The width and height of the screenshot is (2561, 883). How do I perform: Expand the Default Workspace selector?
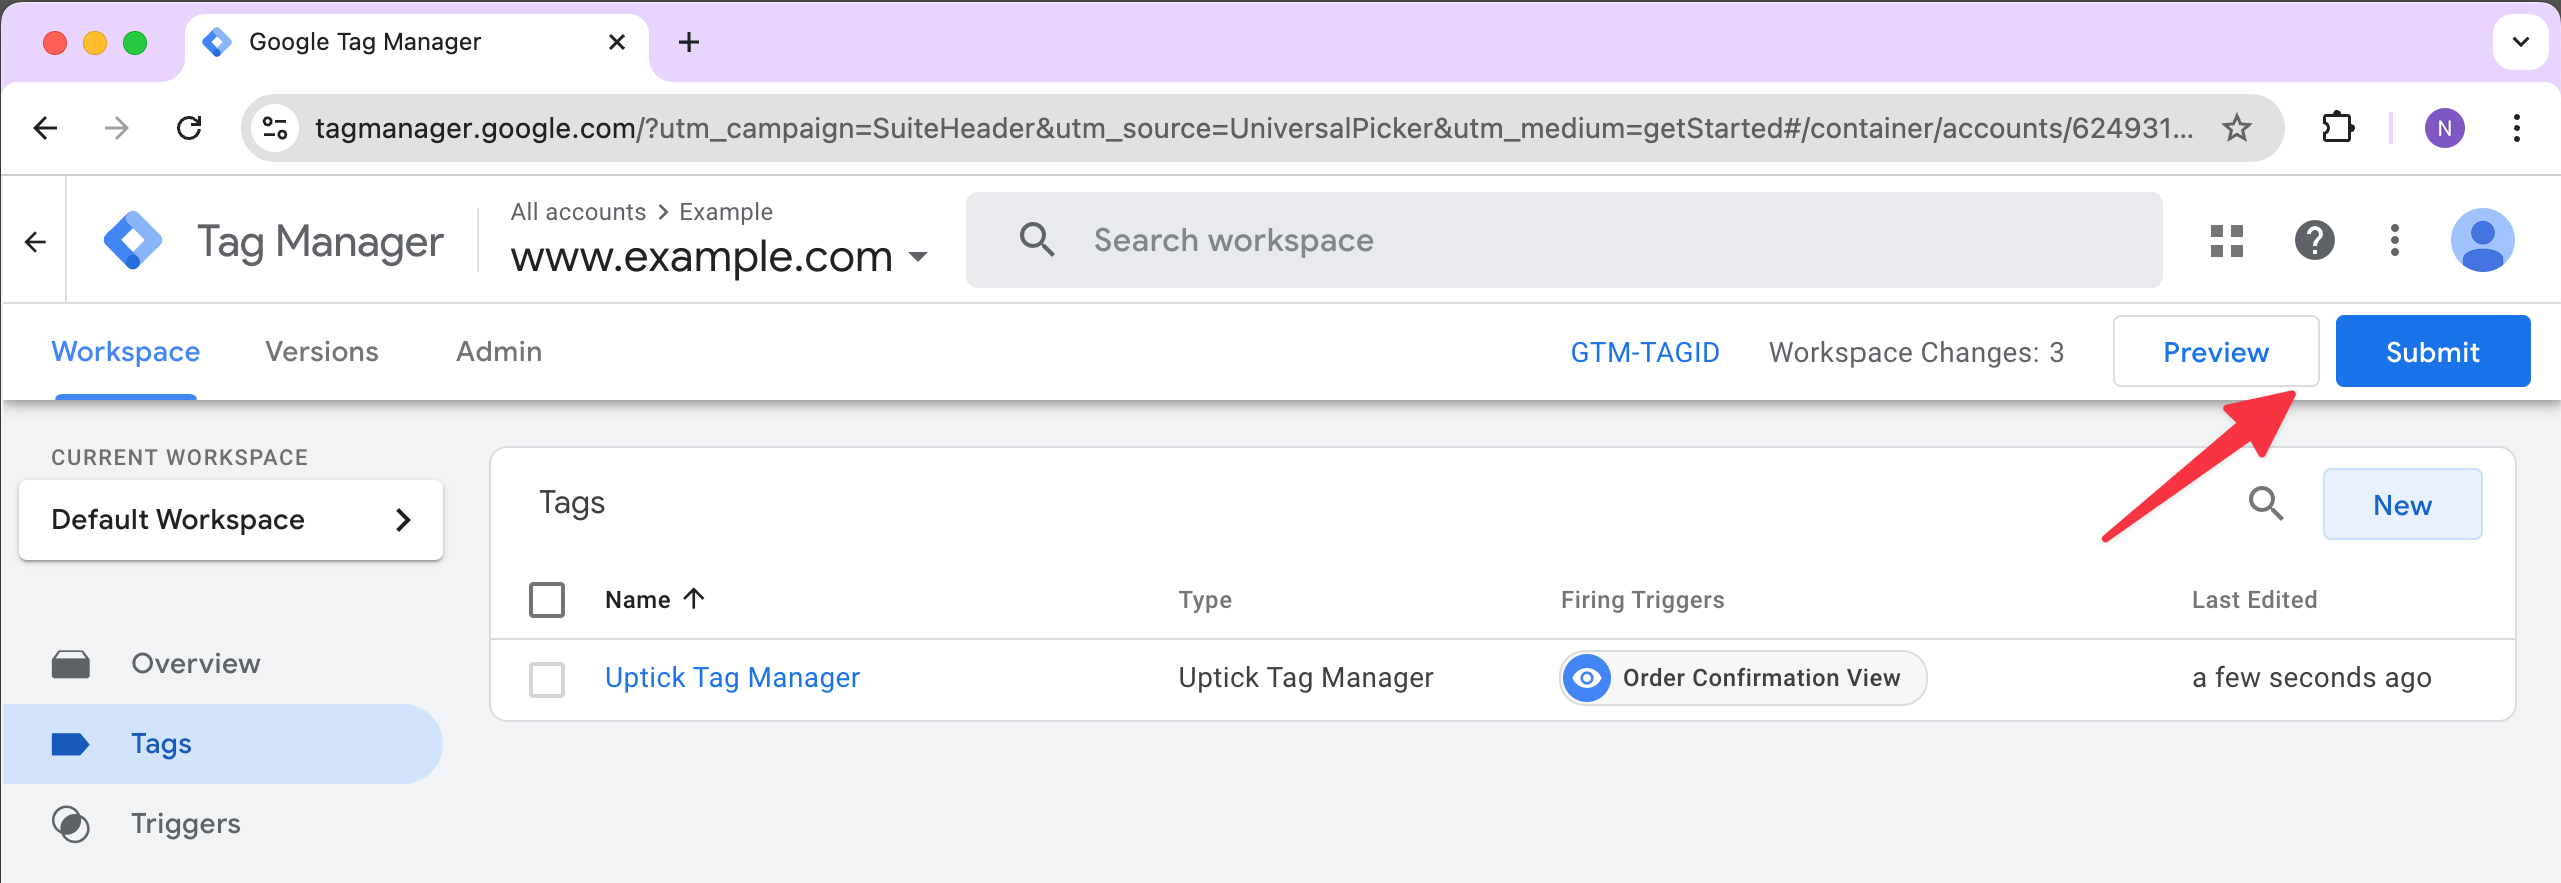click(230, 520)
